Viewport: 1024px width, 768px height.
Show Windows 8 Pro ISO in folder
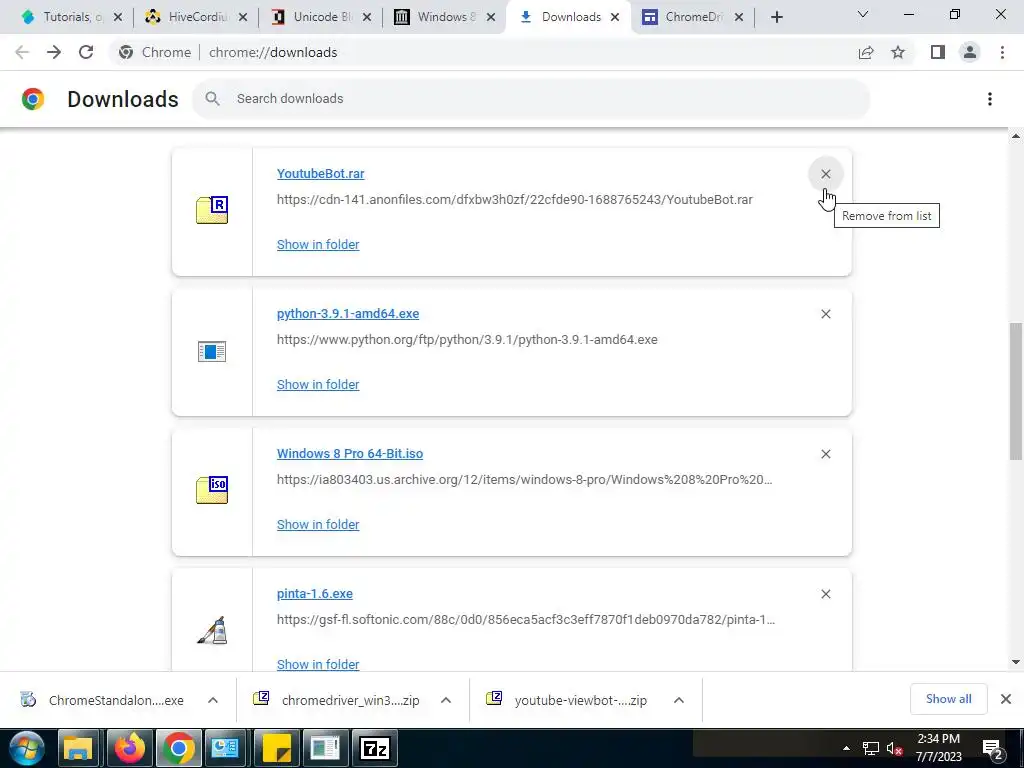318,524
